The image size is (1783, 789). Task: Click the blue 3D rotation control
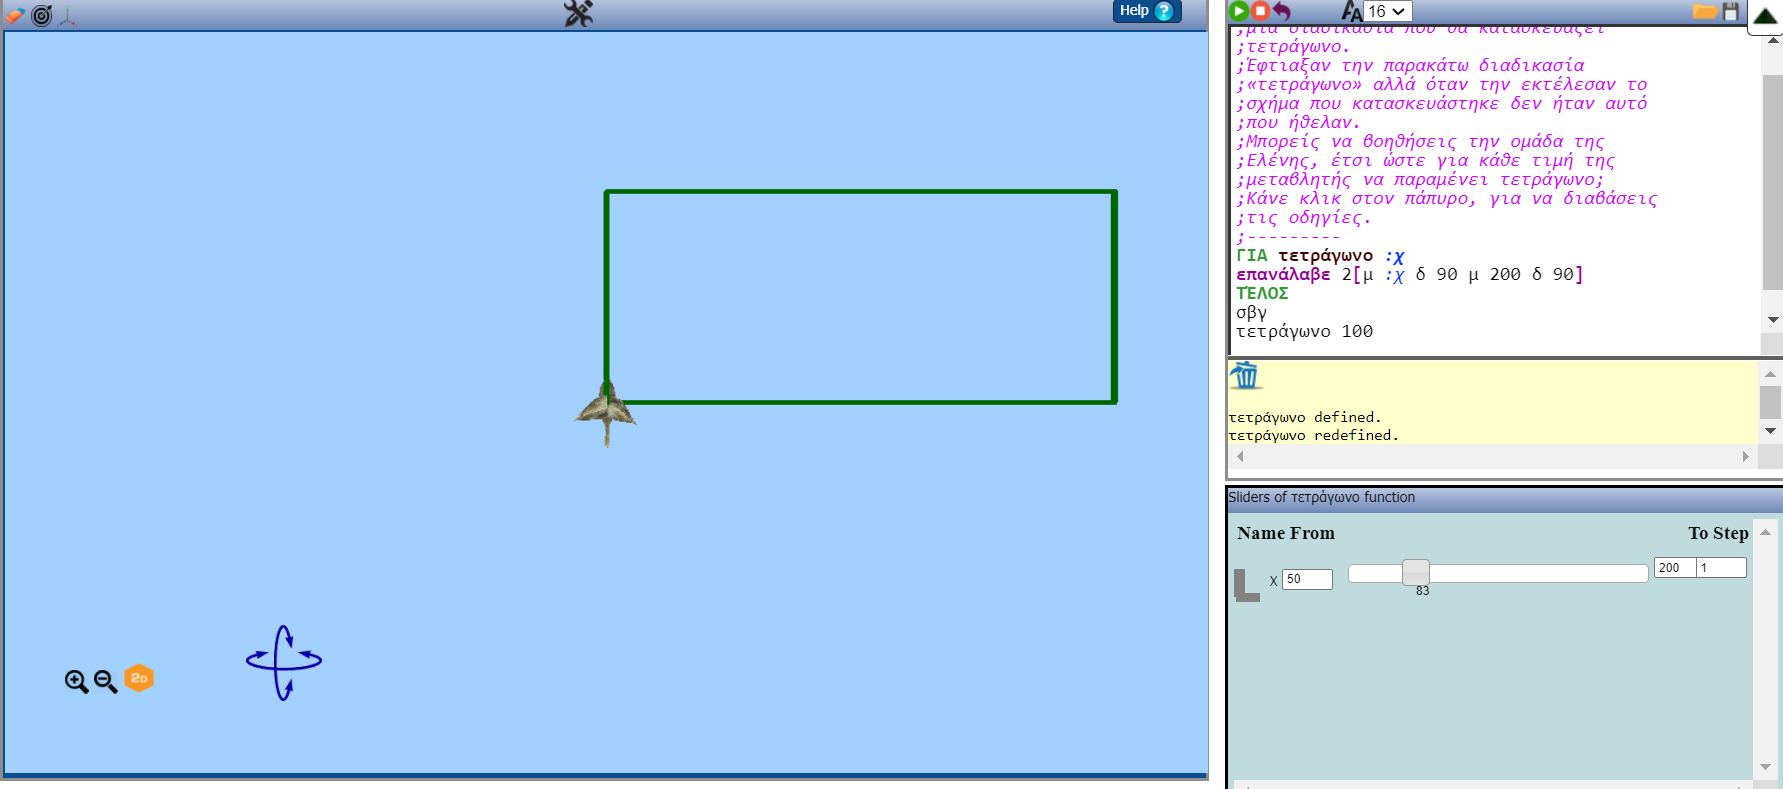(284, 662)
